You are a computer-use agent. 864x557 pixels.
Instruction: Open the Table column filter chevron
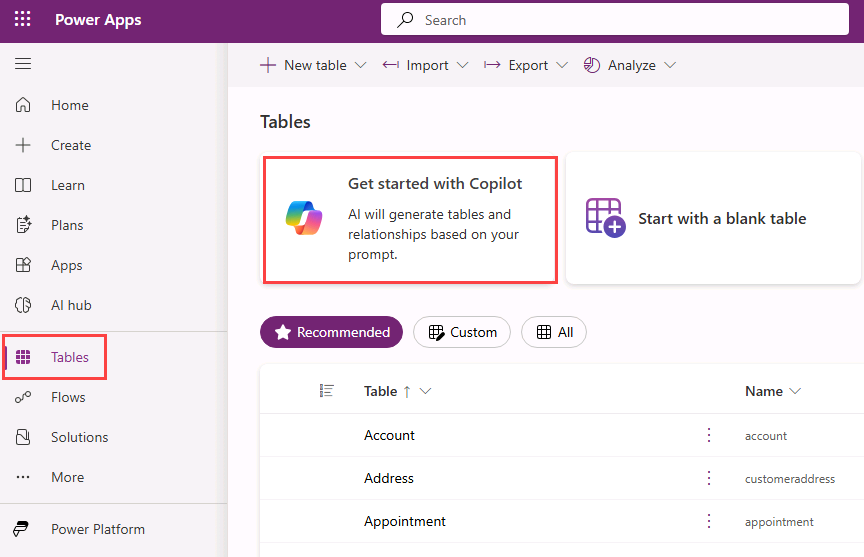425,391
